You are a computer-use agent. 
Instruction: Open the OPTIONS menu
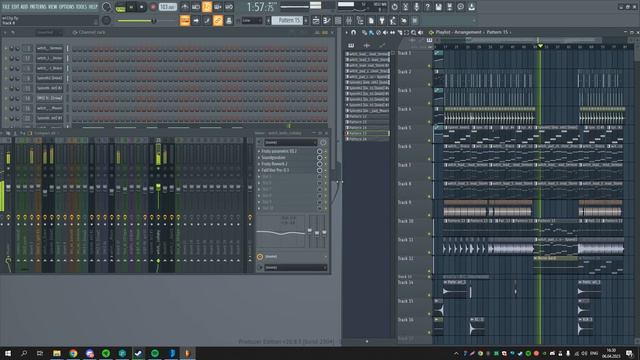coord(67,7)
